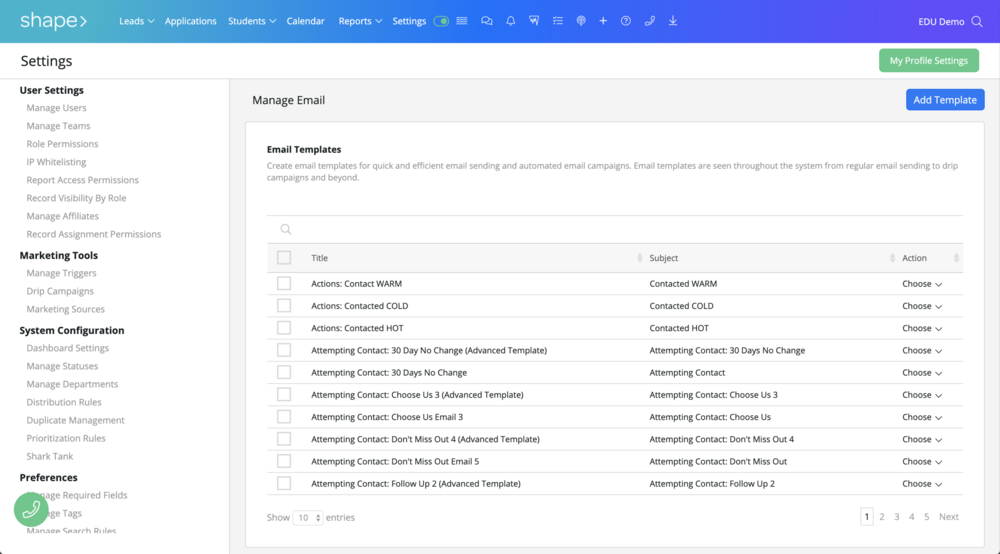The image size is (1000, 554).
Task: Open the chat messages icon
Action: point(487,21)
